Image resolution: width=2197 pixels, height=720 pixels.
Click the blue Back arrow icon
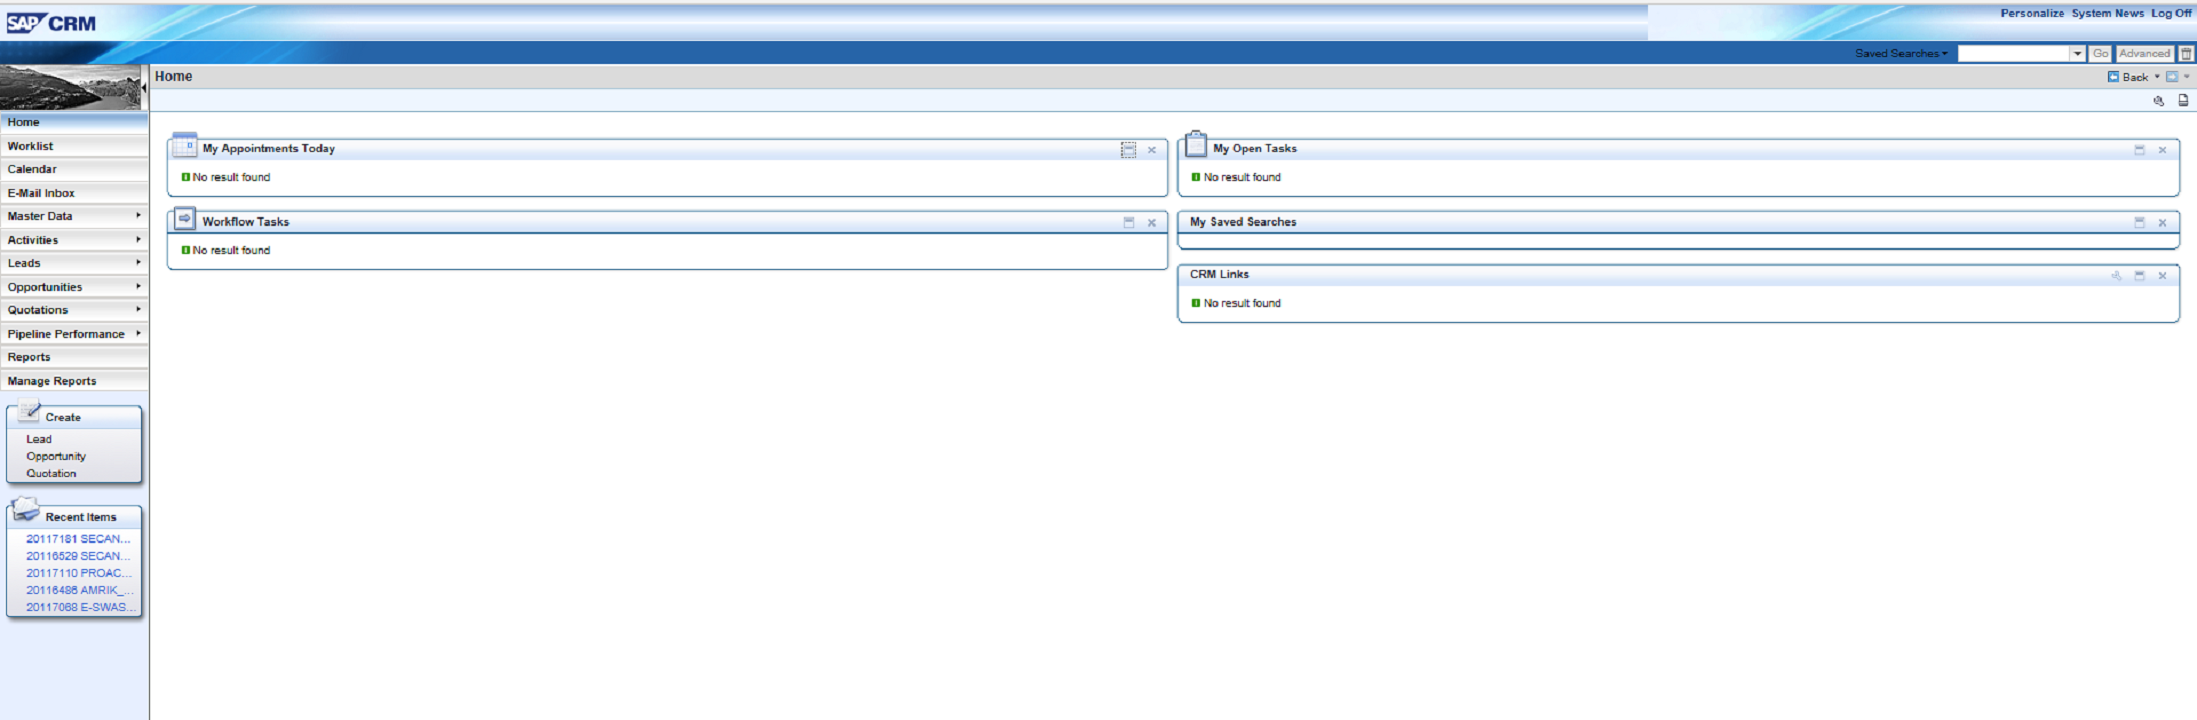(2113, 77)
